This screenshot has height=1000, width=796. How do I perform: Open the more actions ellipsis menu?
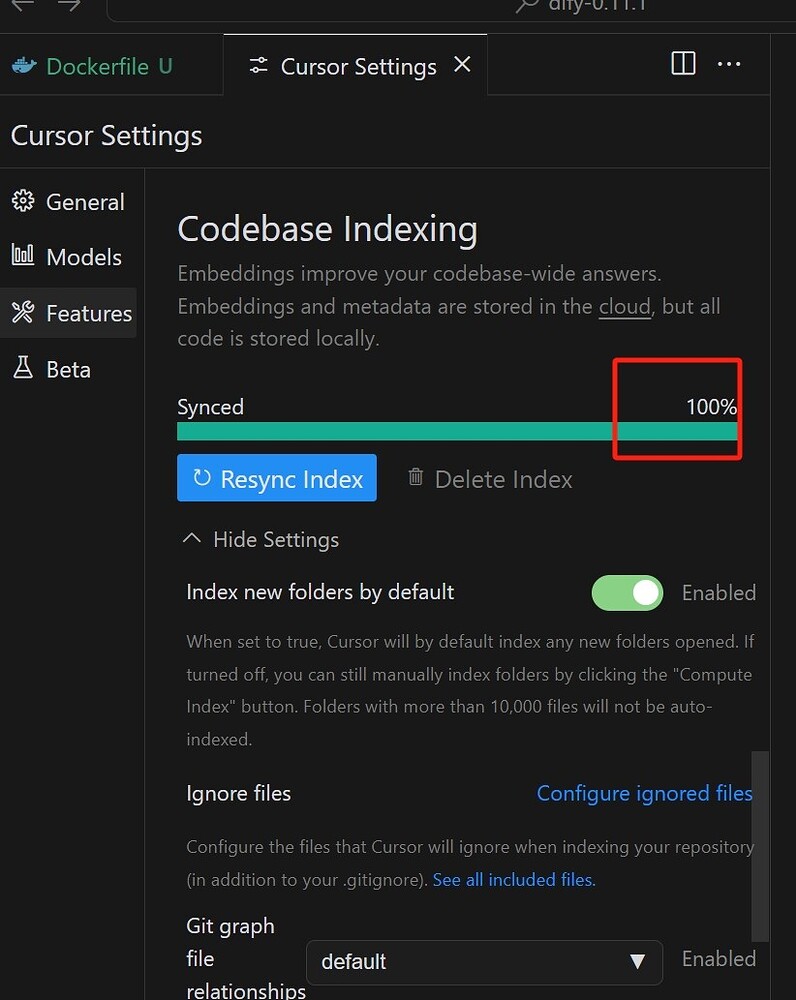pos(728,64)
